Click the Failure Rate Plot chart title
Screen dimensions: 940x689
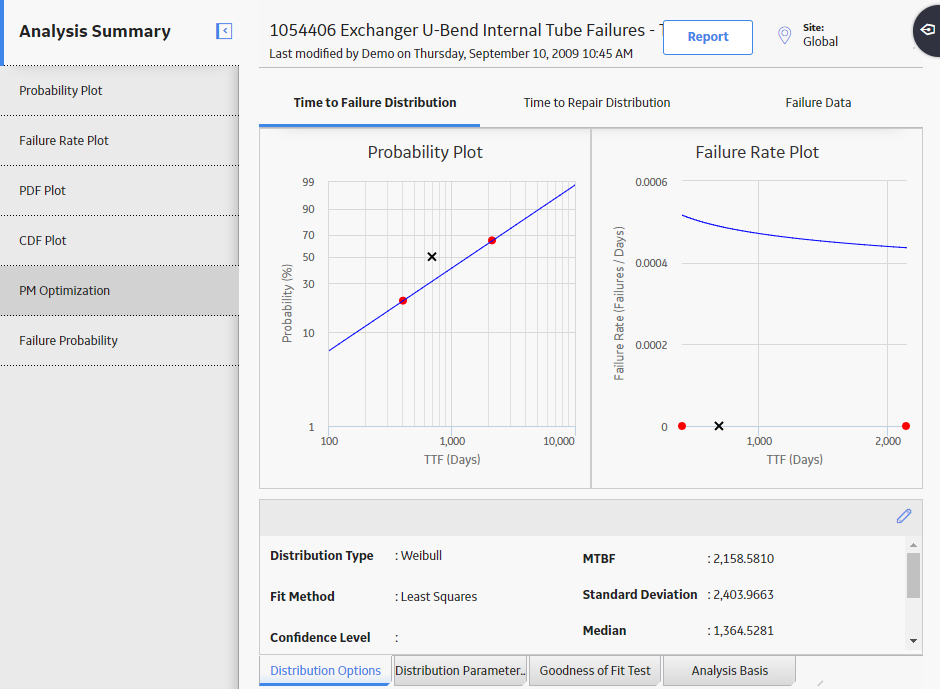[x=757, y=152]
